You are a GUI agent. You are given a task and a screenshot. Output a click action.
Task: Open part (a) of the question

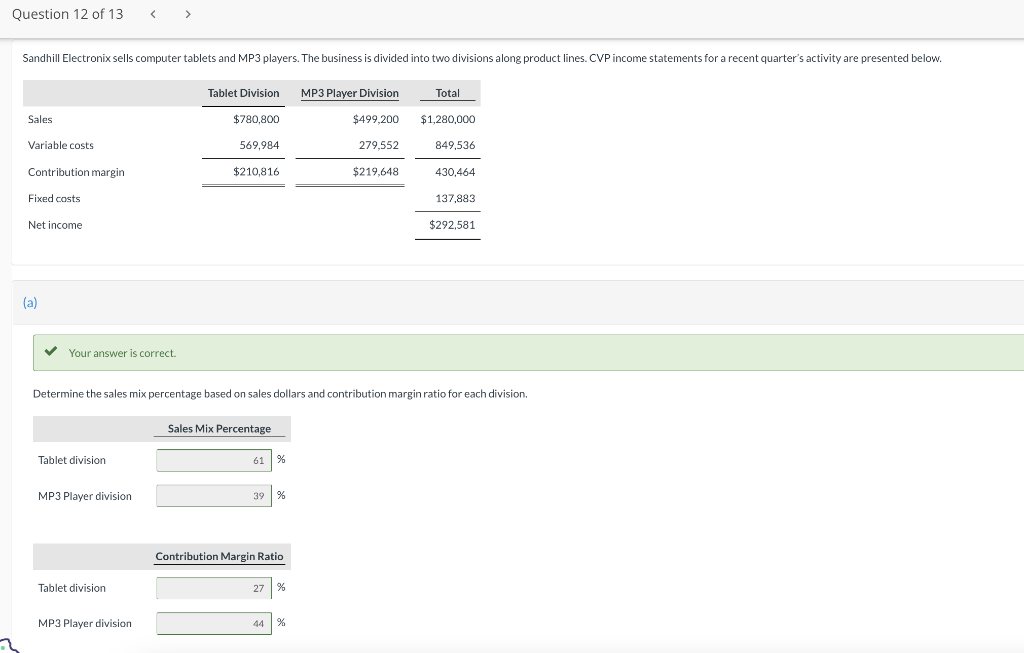[30, 302]
